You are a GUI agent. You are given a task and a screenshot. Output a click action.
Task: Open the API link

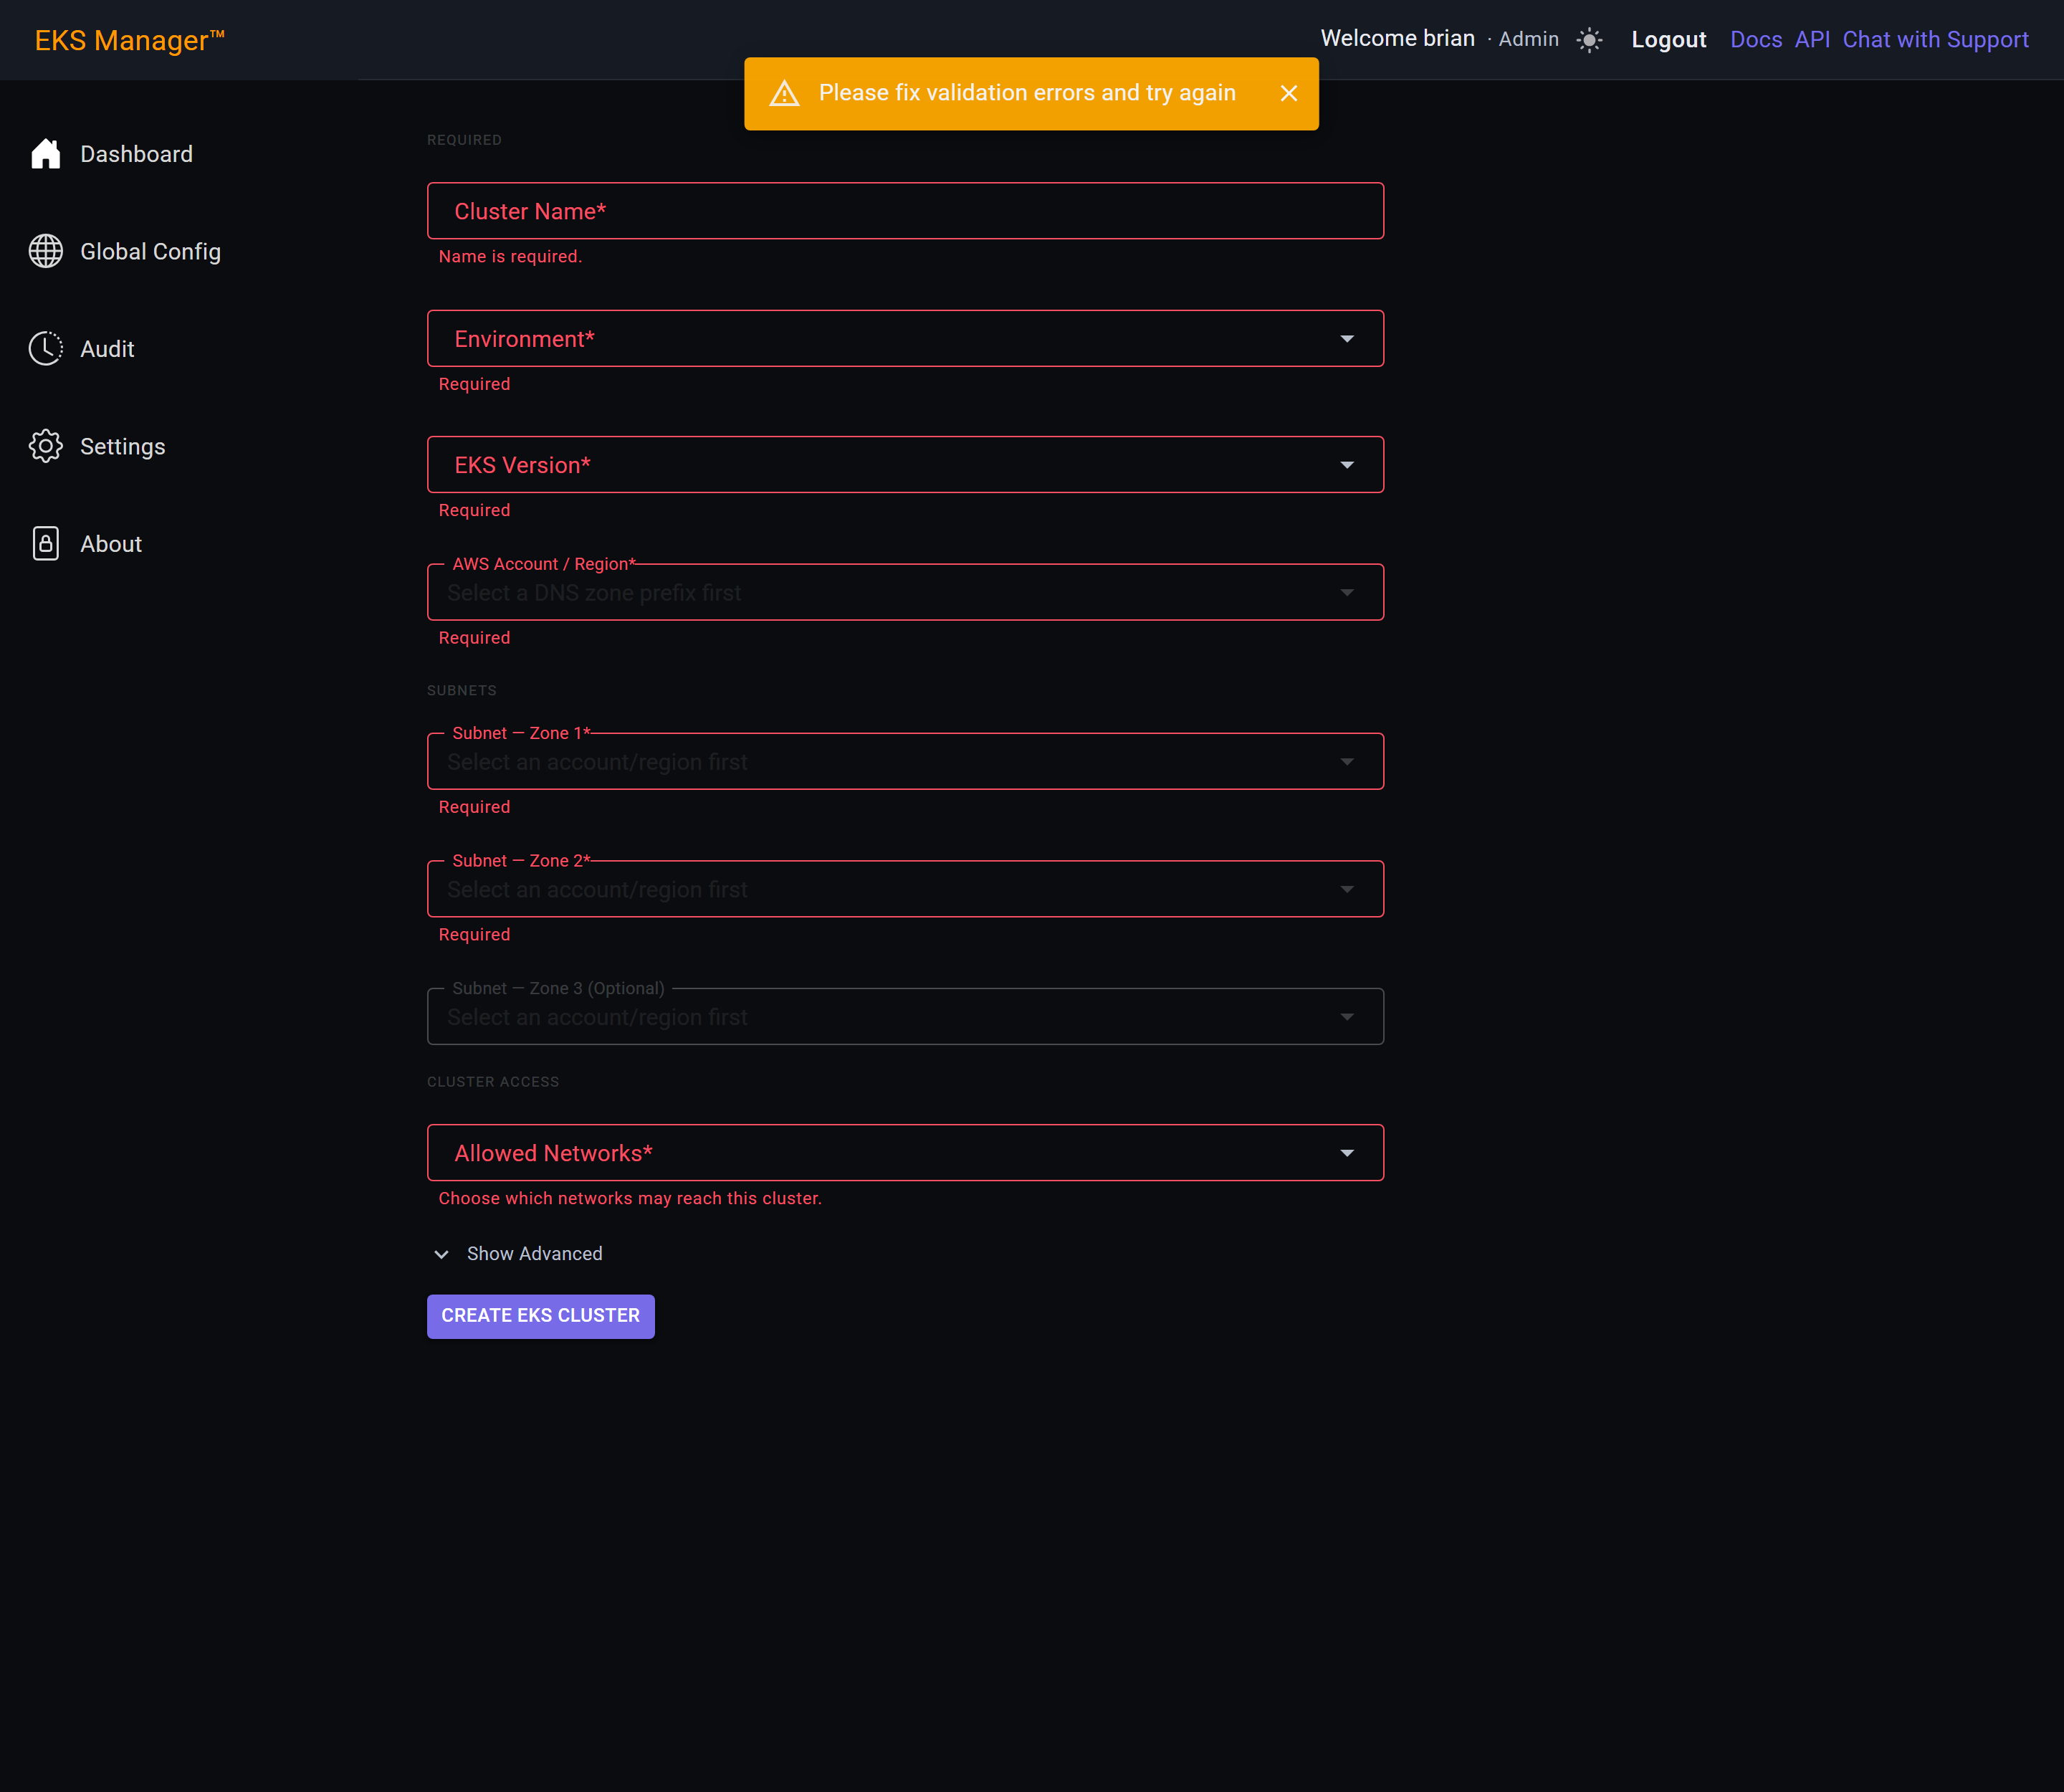[1812, 40]
